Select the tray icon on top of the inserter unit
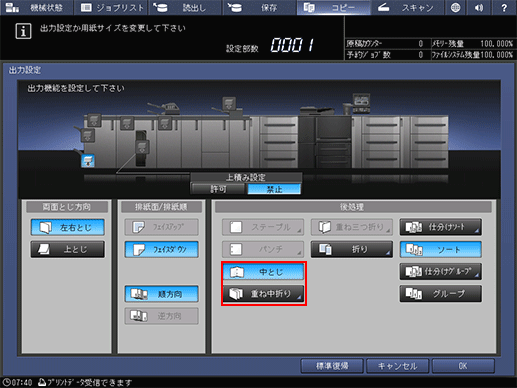 click(229, 103)
